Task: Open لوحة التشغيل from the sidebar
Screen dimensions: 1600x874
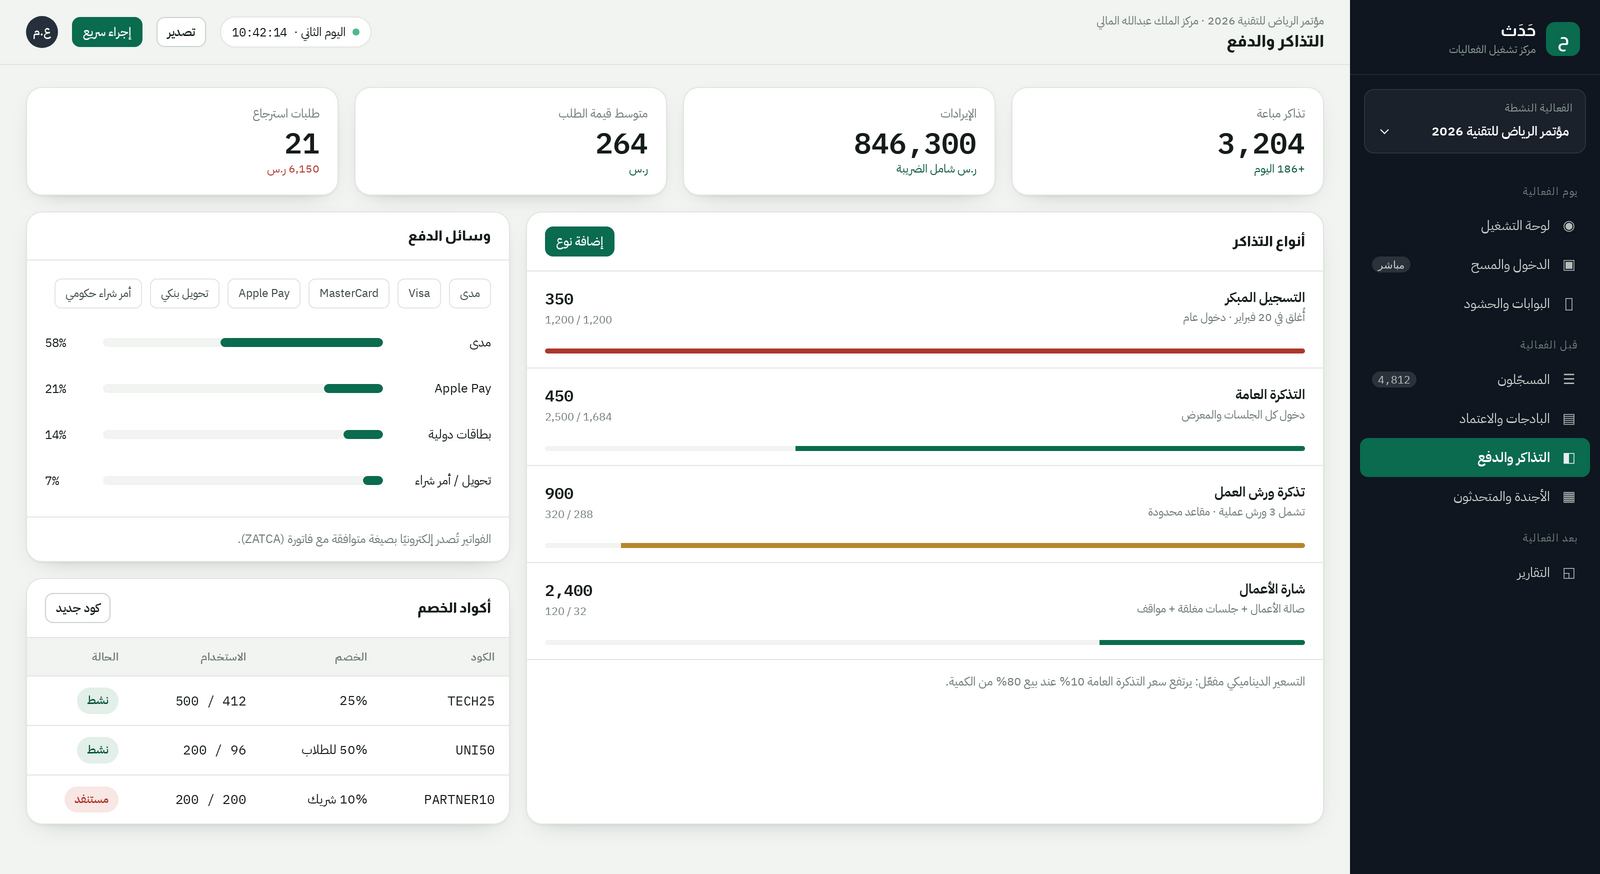Action: coord(1475,226)
